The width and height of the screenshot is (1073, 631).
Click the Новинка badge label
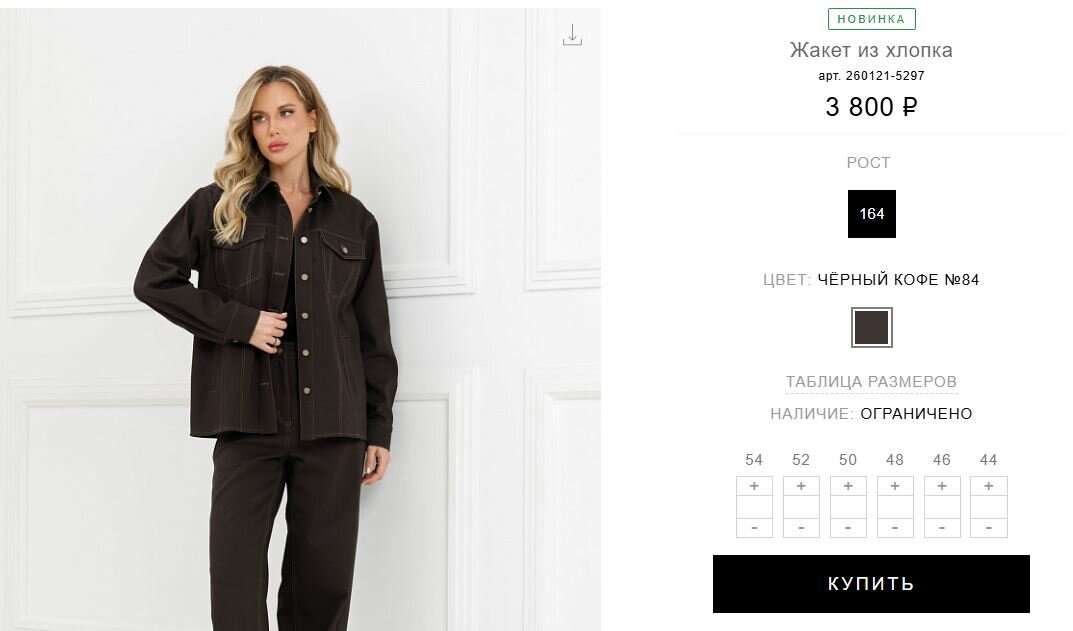tap(872, 19)
